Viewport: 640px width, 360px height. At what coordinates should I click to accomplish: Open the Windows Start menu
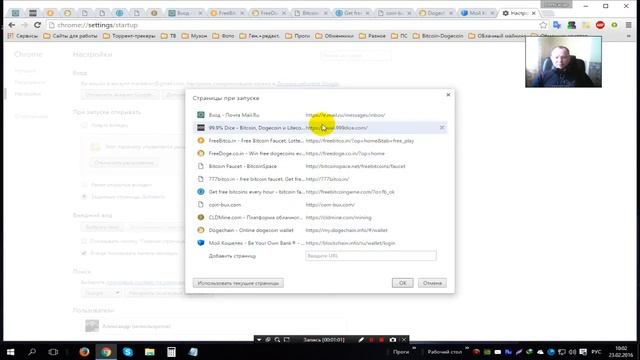11,352
